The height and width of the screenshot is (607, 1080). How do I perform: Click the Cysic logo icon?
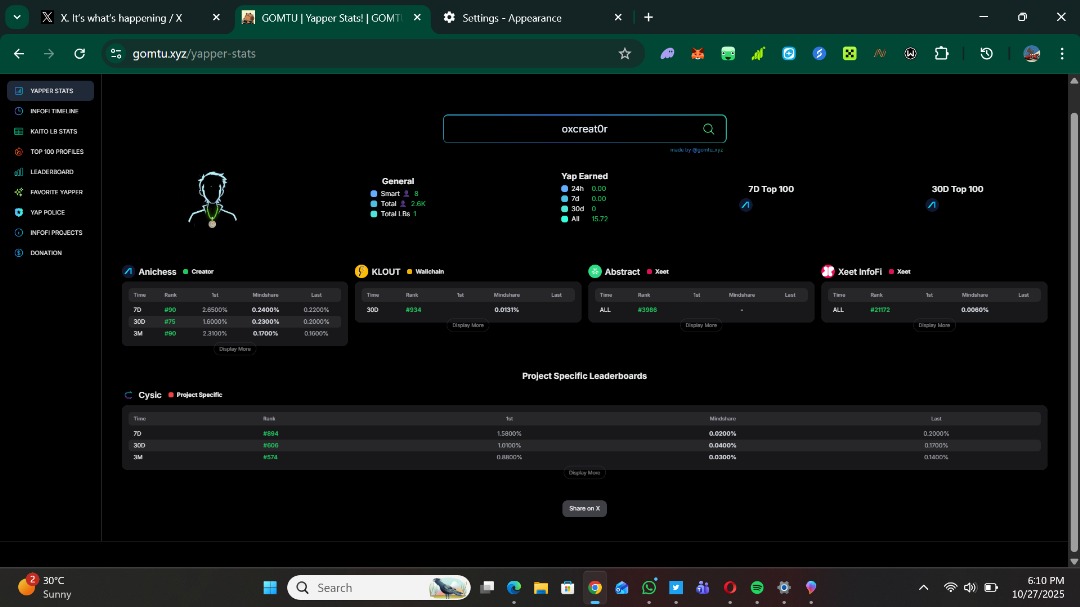128,395
